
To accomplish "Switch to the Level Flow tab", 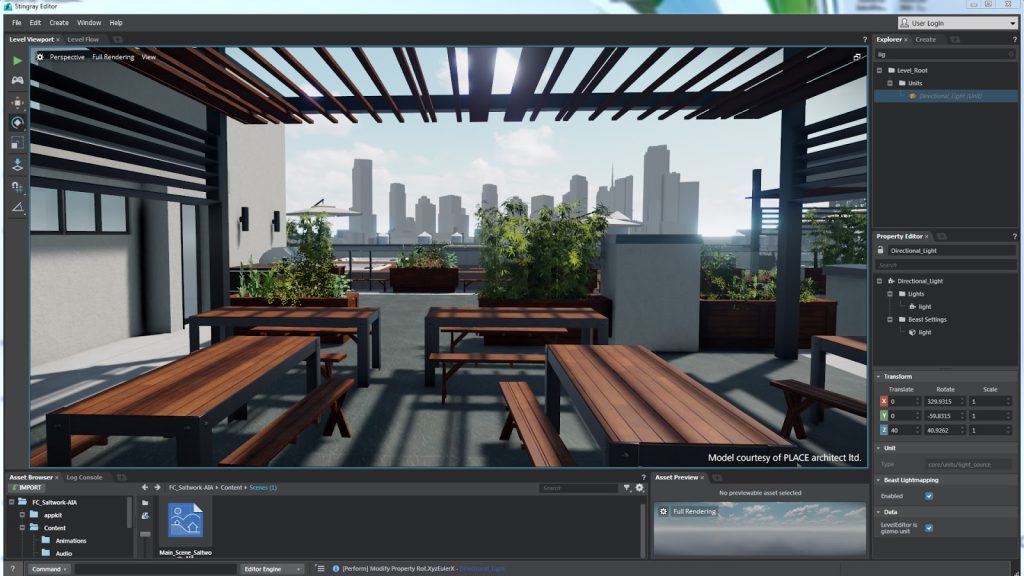I will 84,40.
